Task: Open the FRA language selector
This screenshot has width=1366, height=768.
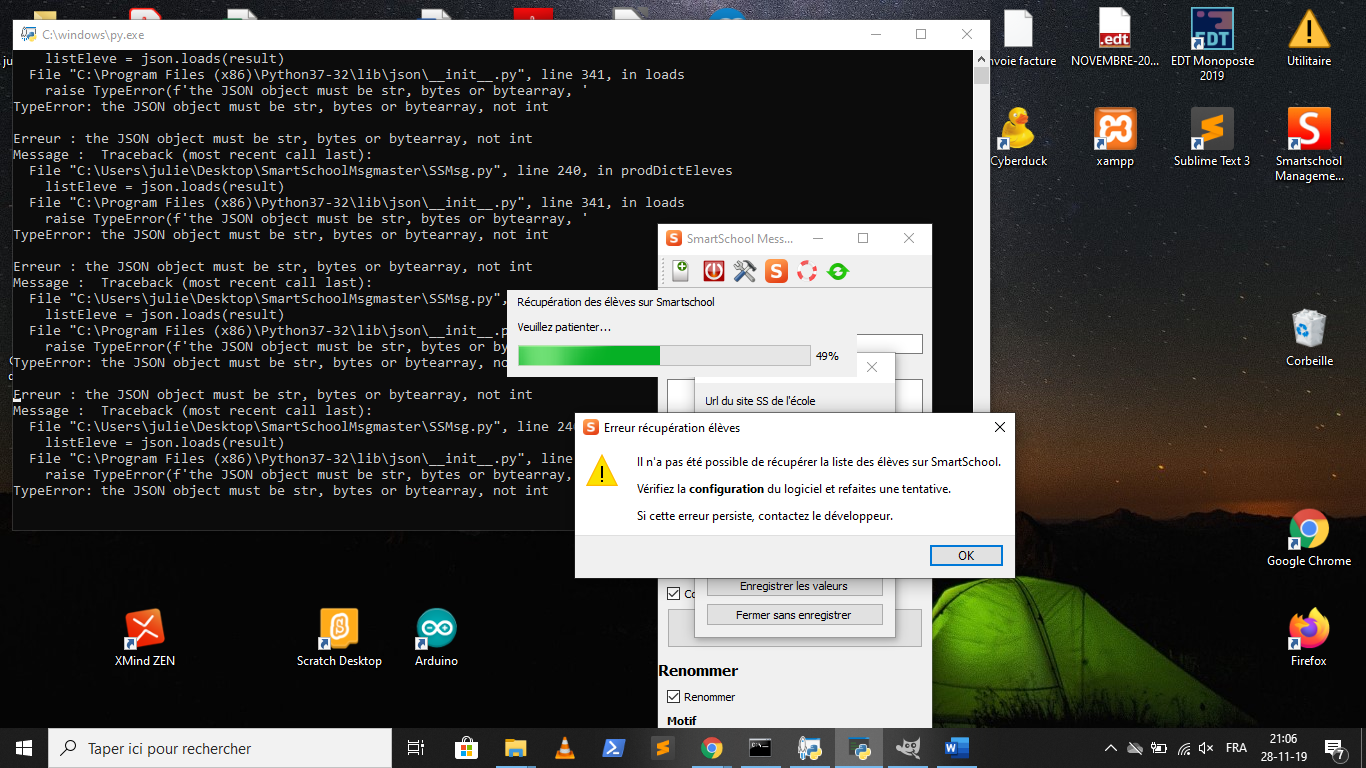Action: click(1236, 747)
